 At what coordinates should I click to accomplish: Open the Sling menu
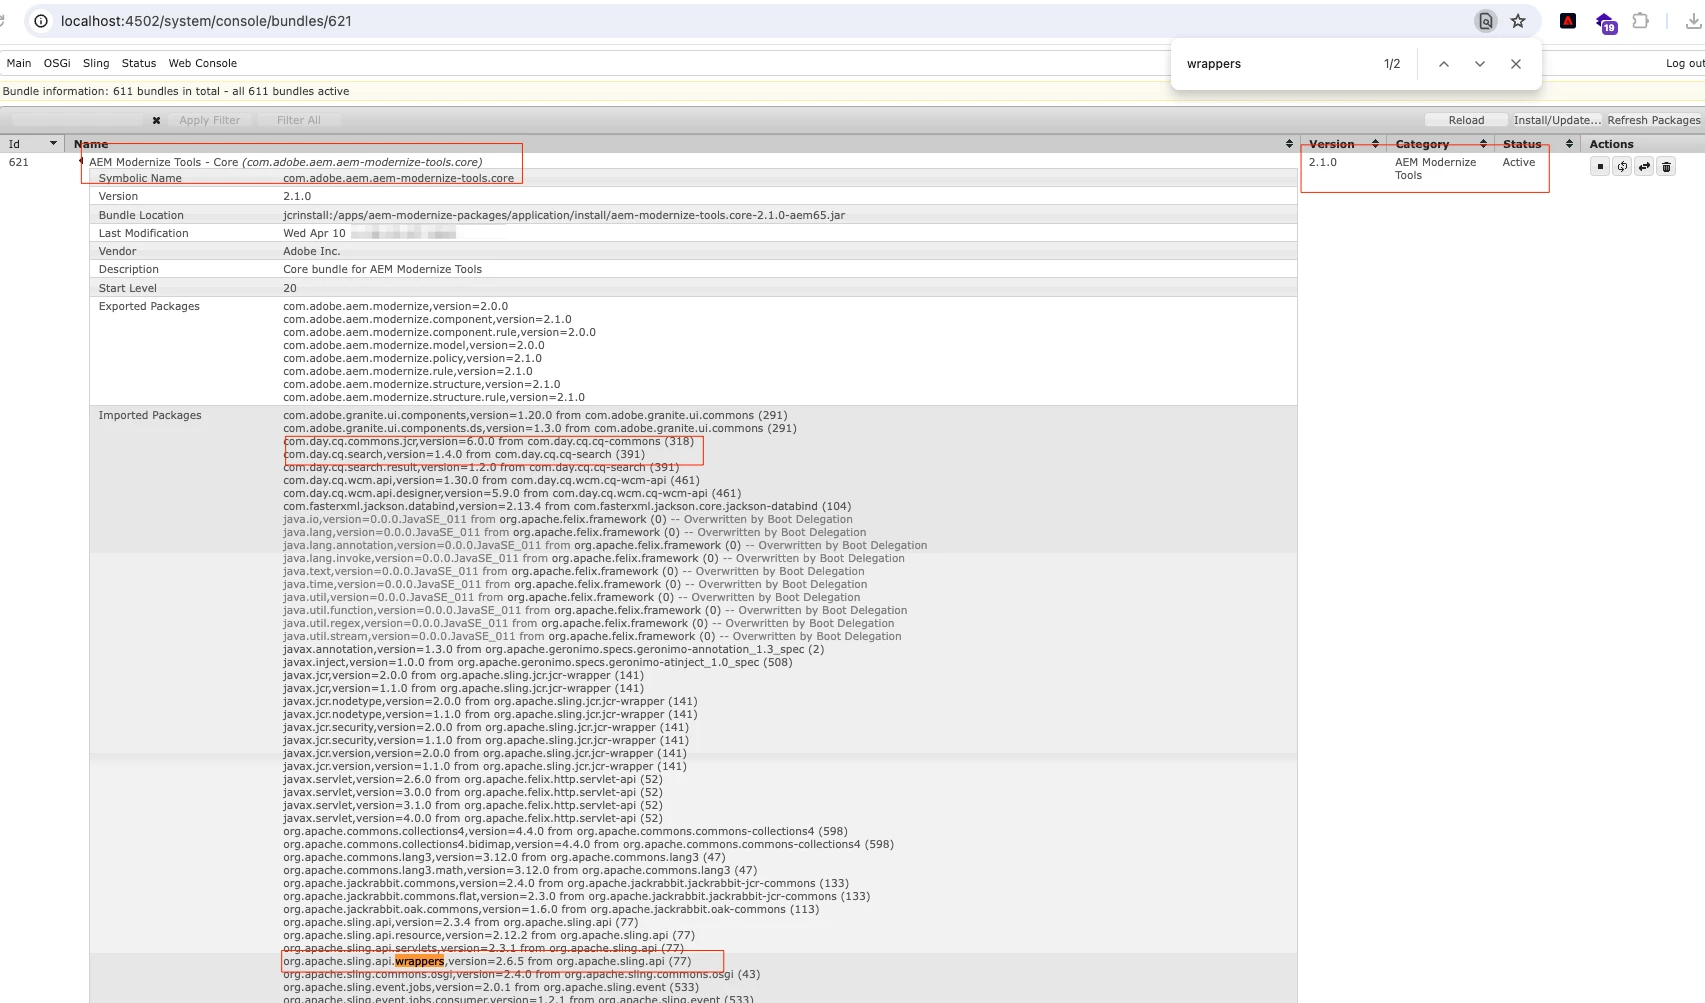96,63
